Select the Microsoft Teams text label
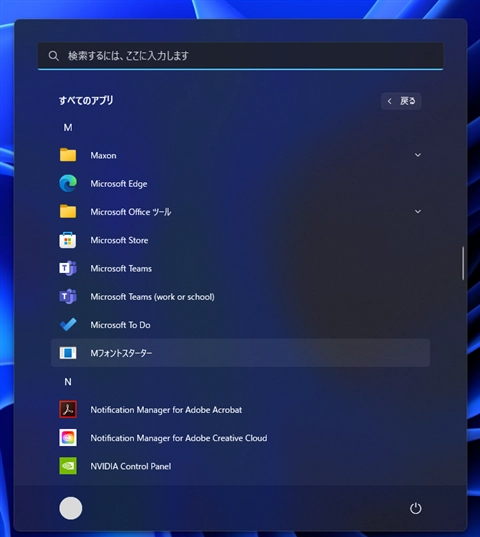The image size is (480, 537). (x=121, y=268)
